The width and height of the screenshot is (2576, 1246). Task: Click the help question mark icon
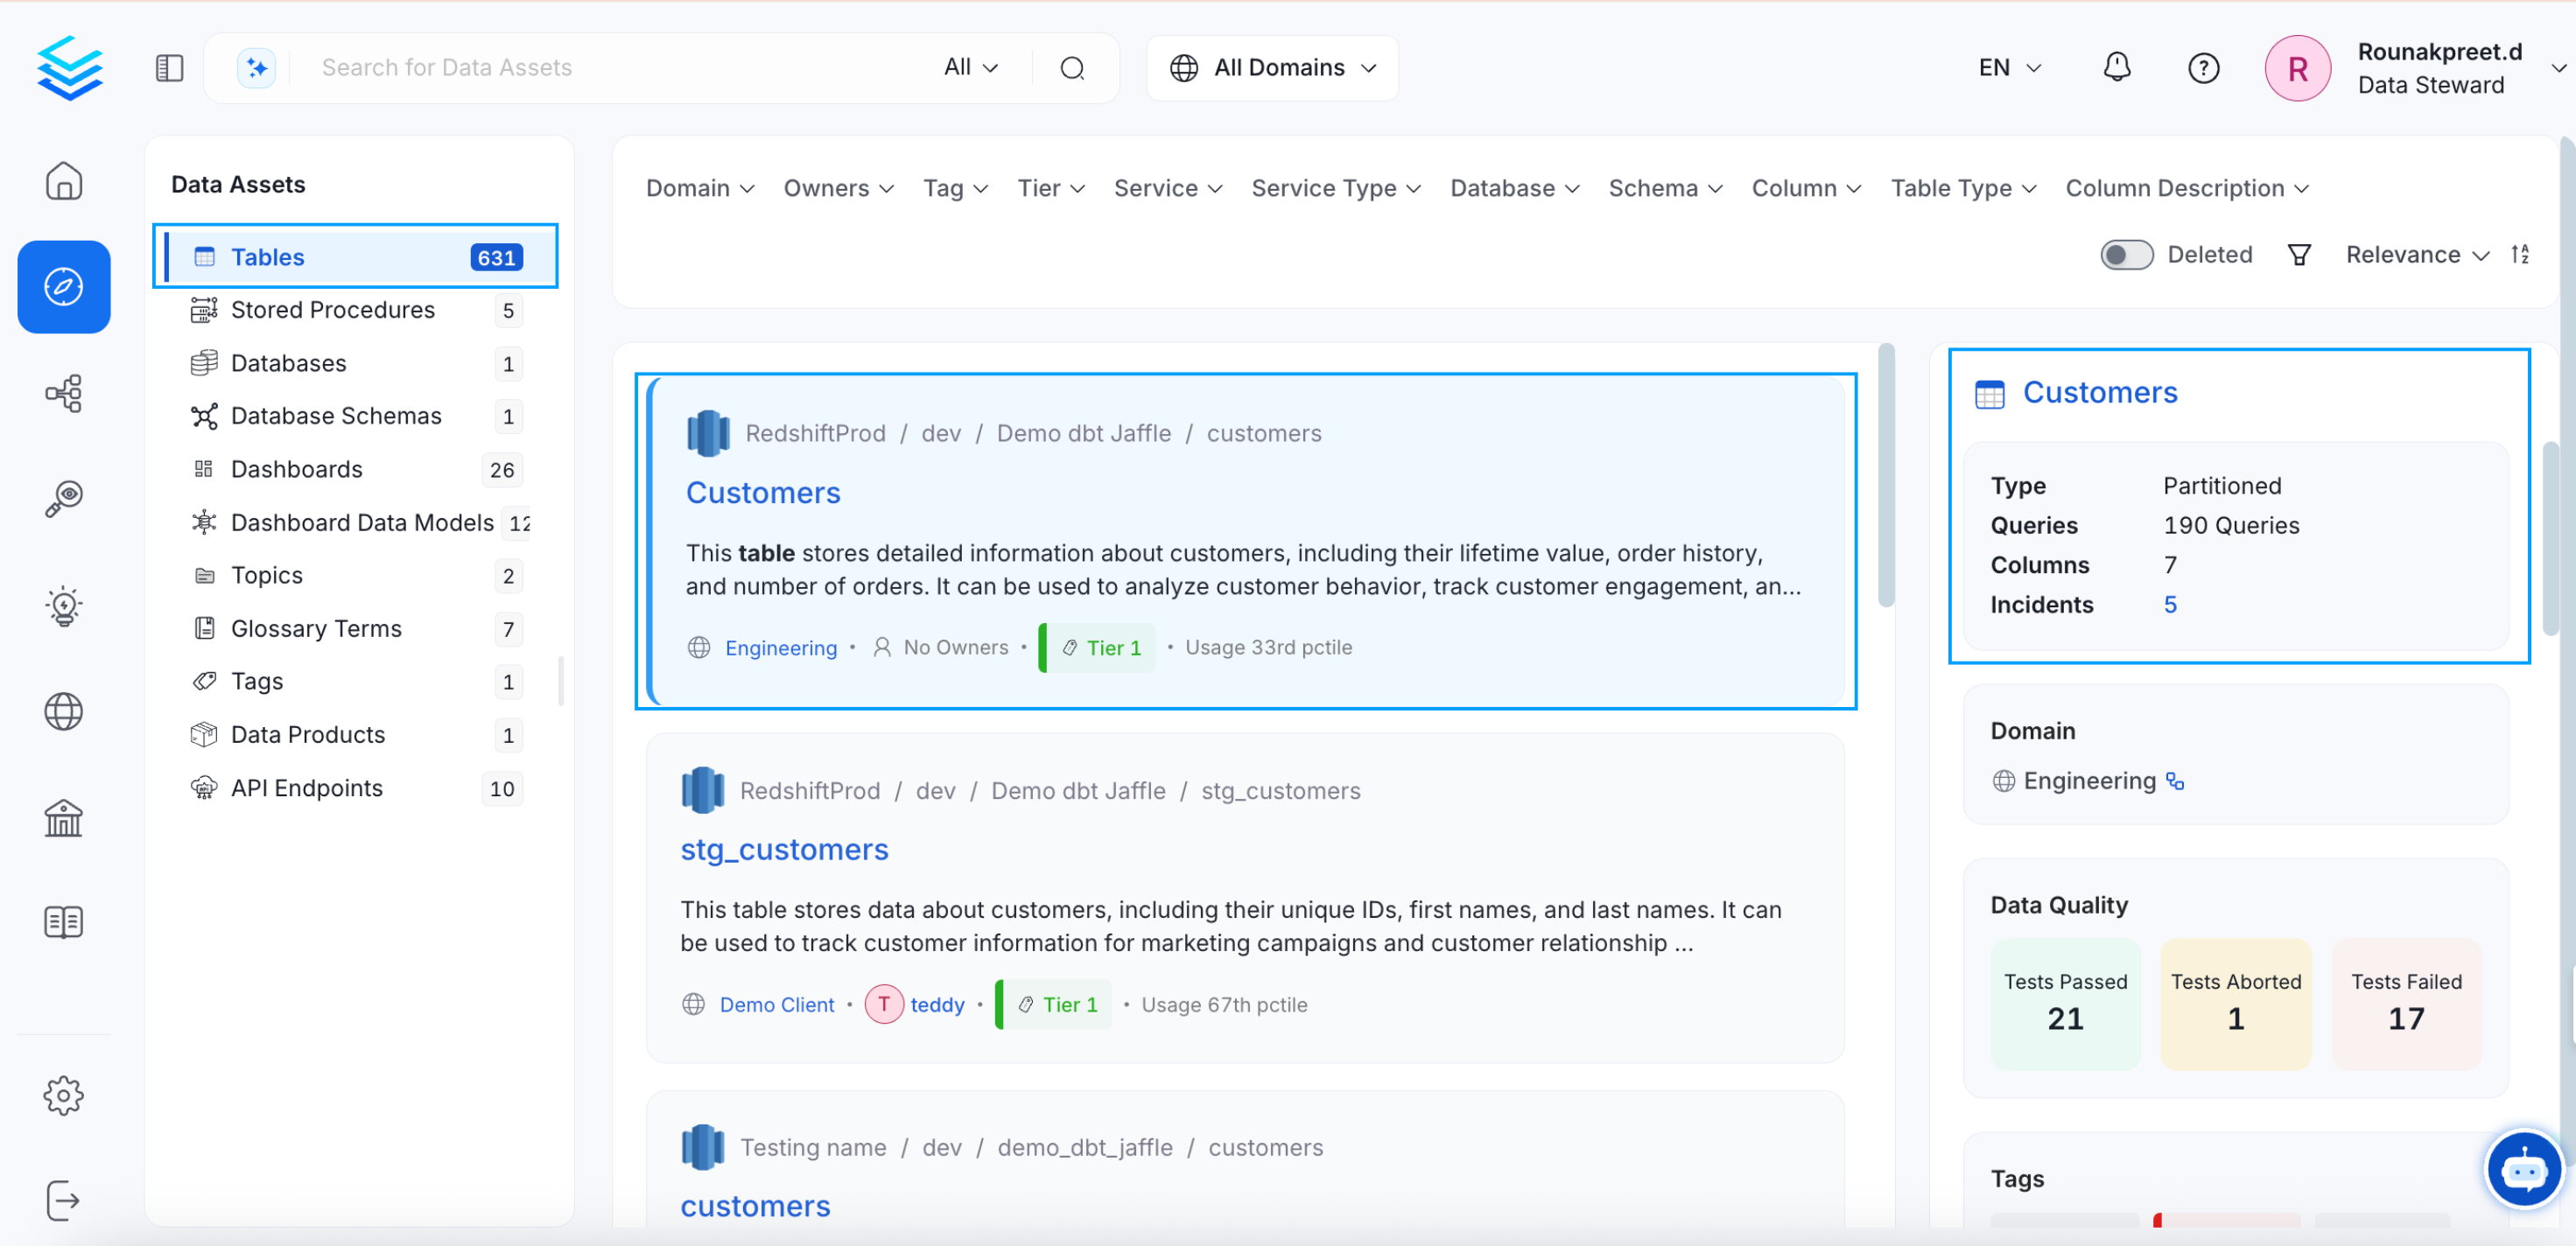coord(2203,68)
